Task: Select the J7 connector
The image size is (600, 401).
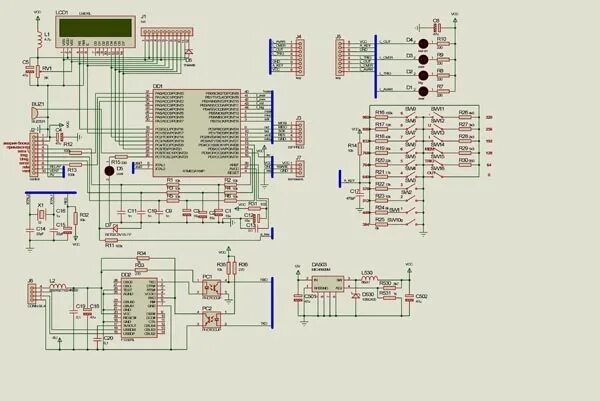Action: [300, 168]
